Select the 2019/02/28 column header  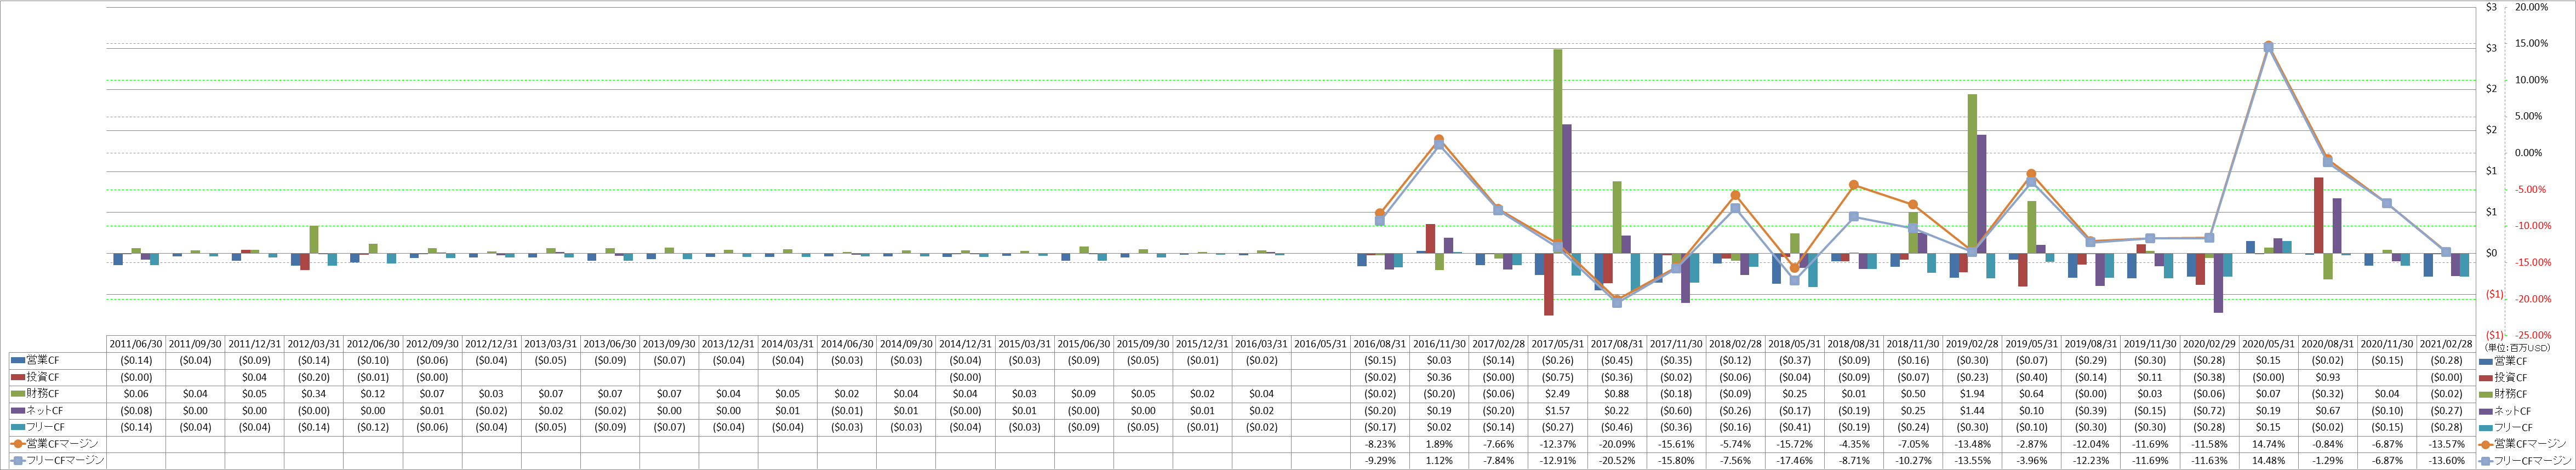[x=1973, y=344]
